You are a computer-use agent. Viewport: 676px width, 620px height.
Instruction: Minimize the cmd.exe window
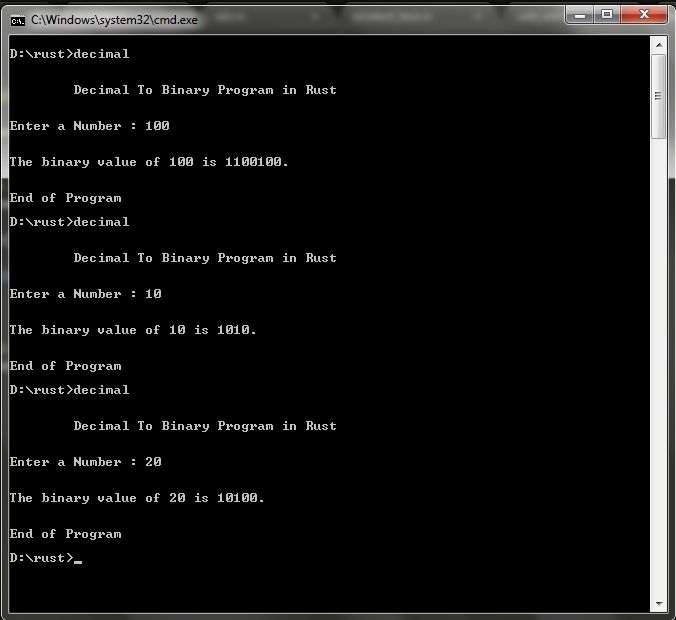580,16
